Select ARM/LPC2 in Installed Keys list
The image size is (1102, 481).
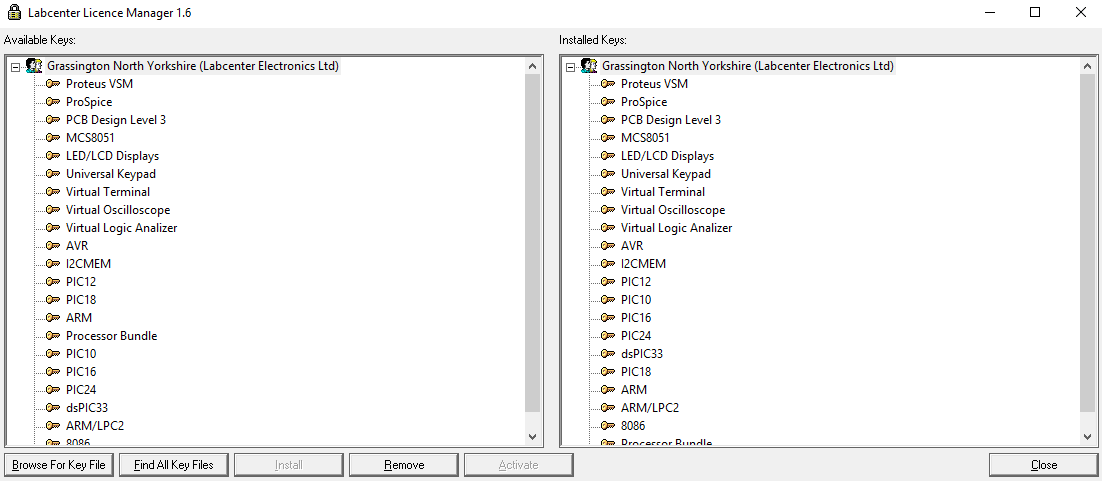649,407
